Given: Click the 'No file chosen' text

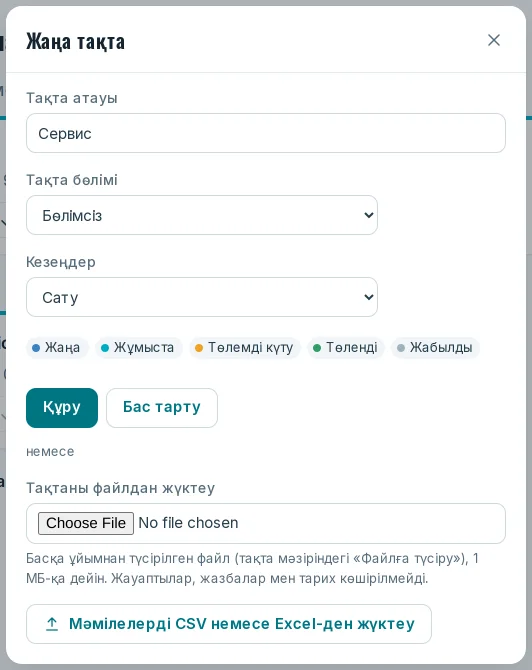Looking at the screenshot, I should 188,523.
